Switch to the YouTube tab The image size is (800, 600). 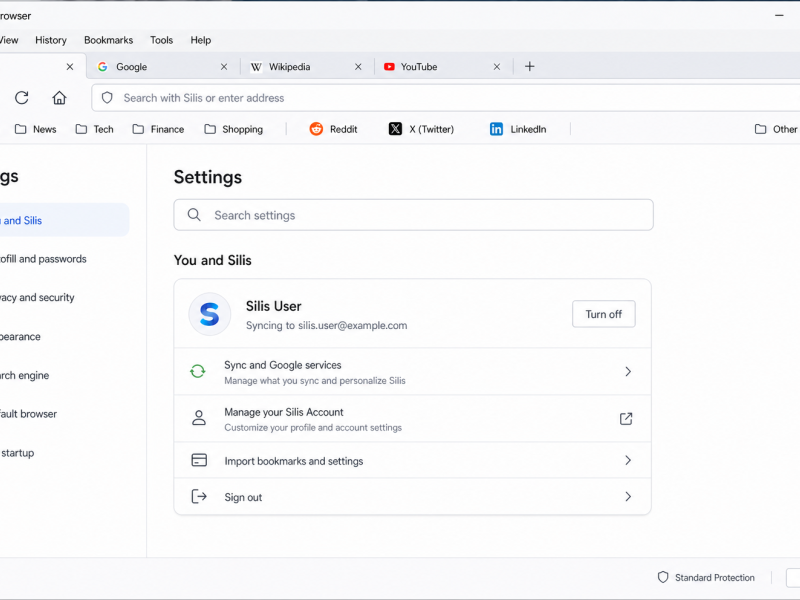click(442, 67)
